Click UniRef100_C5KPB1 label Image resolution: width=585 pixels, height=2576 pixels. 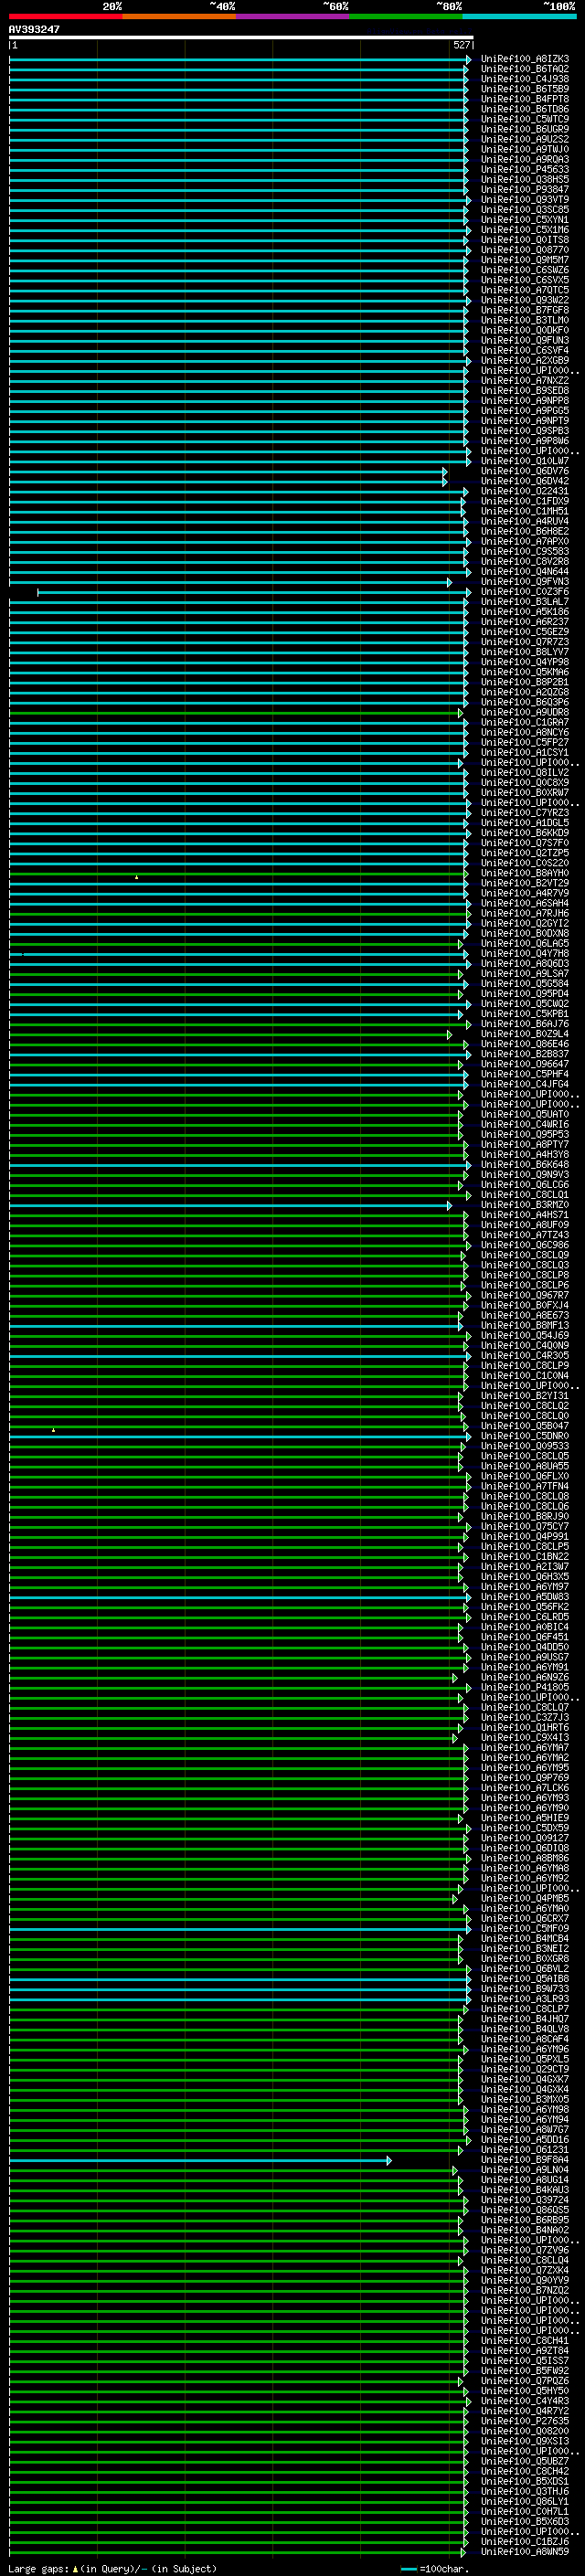point(525,1014)
